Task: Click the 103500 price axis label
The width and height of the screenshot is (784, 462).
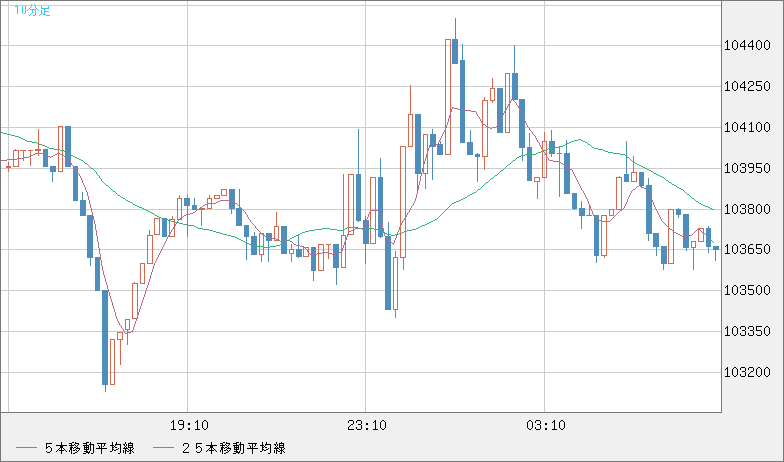Action: [x=748, y=290]
